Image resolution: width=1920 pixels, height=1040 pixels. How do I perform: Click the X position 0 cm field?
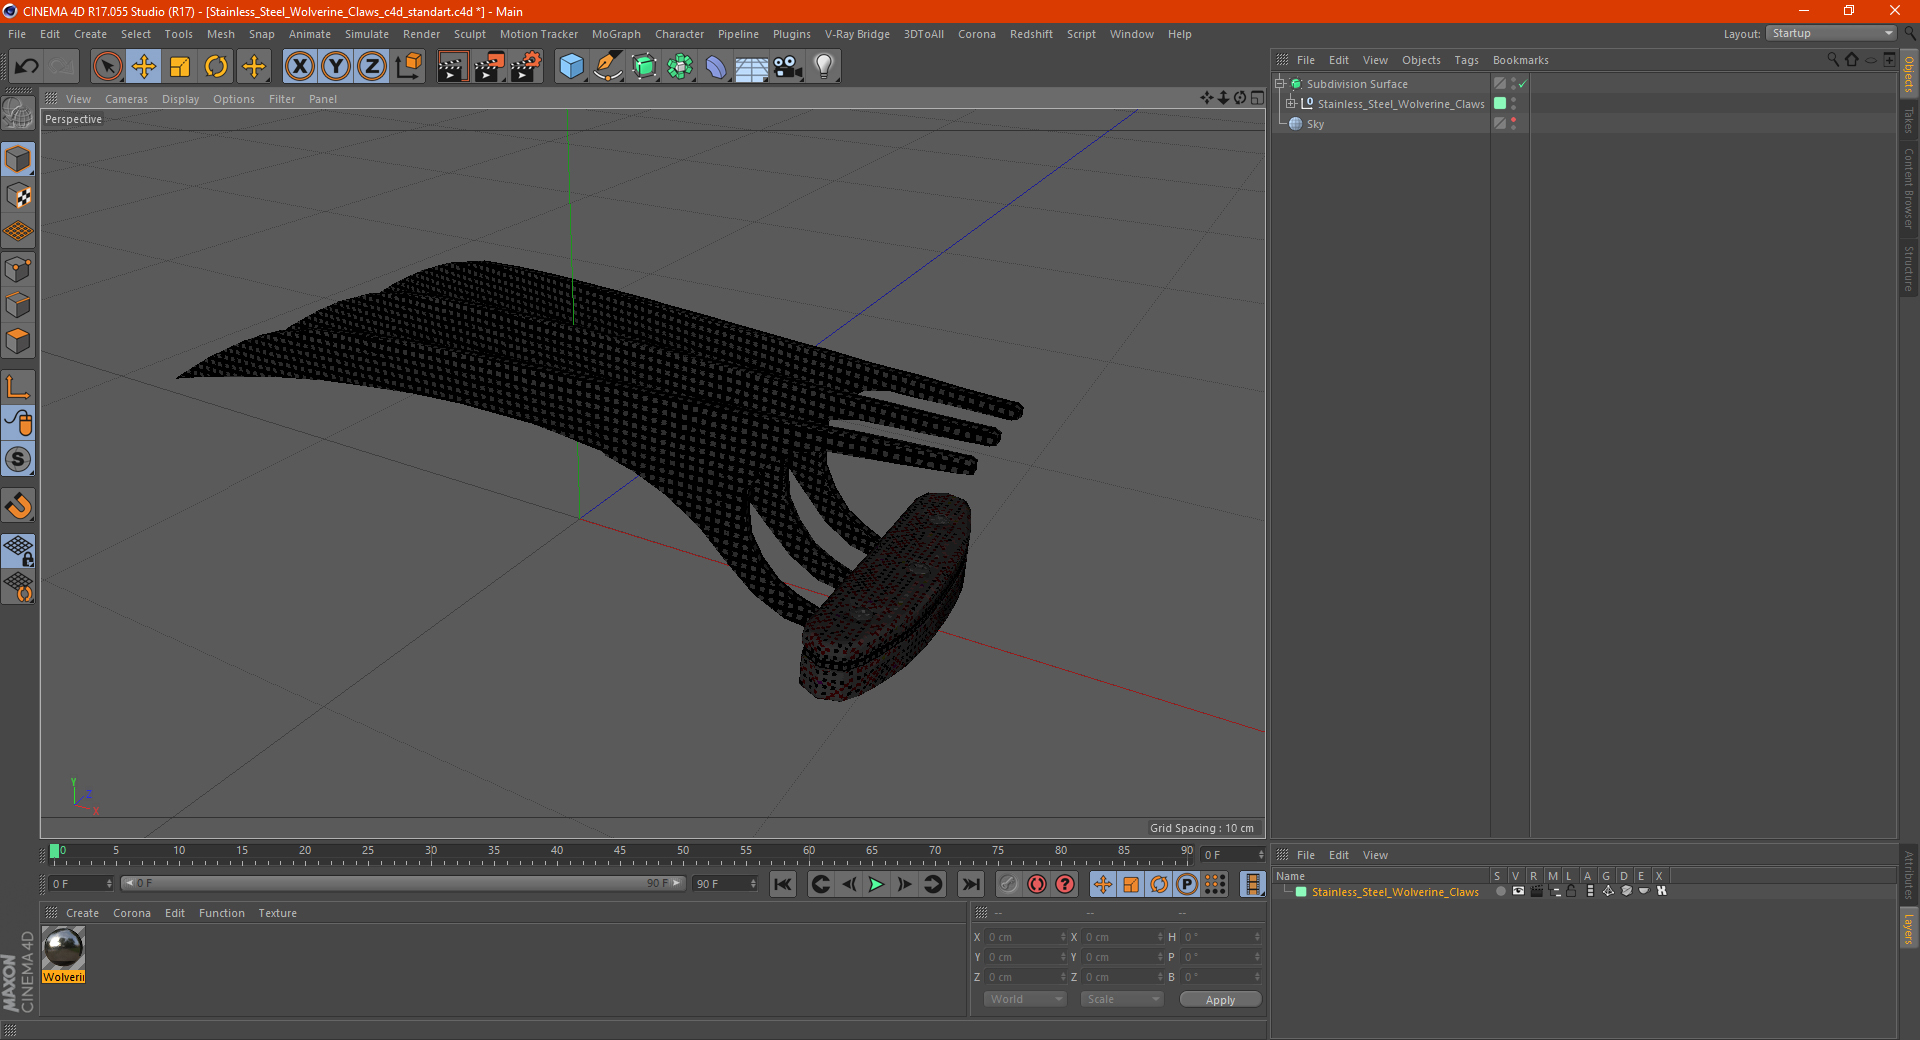click(x=1026, y=937)
